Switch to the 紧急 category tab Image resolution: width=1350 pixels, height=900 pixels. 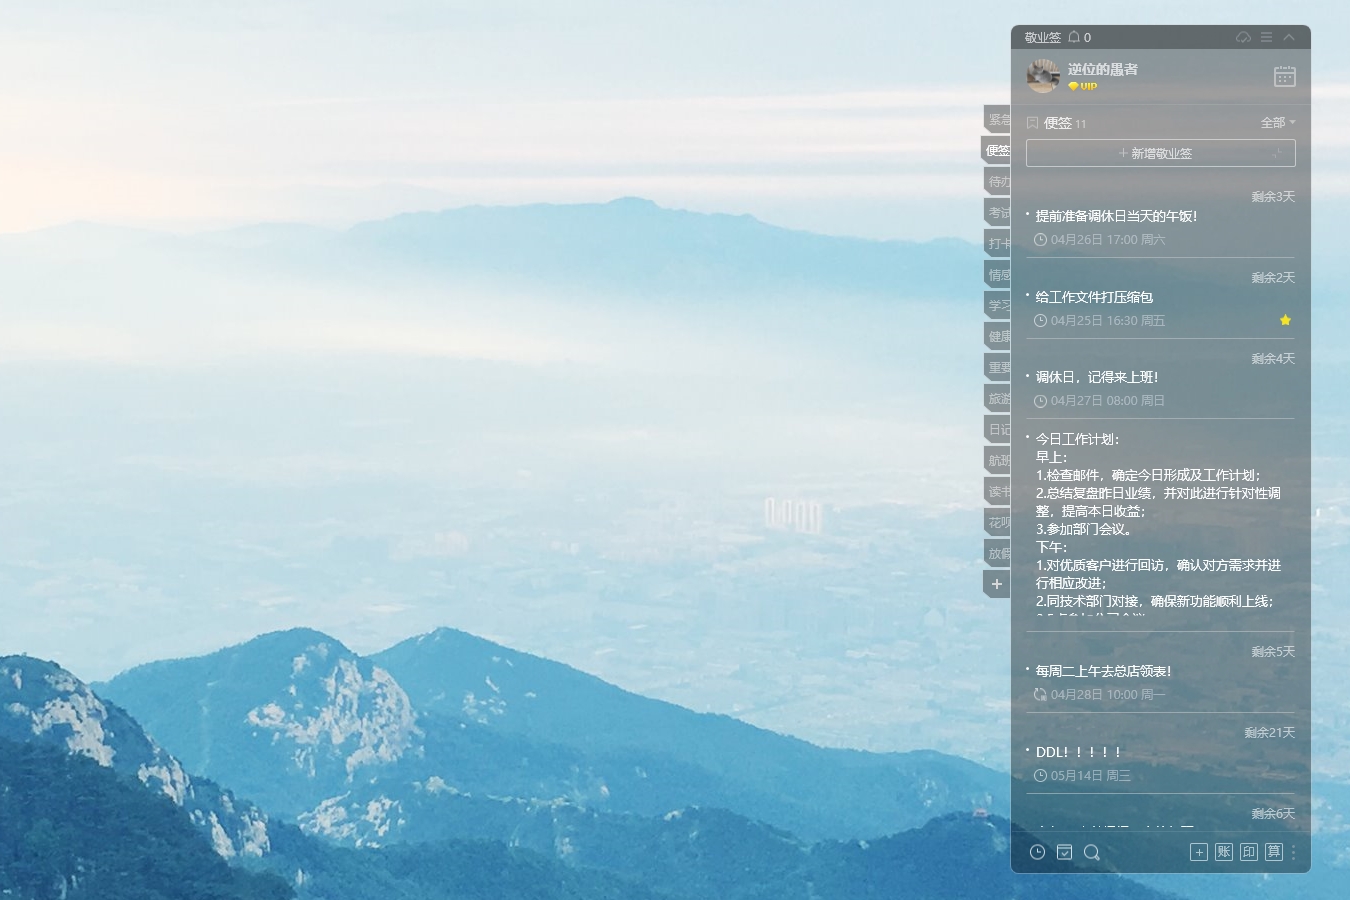pyautogui.click(x=997, y=120)
